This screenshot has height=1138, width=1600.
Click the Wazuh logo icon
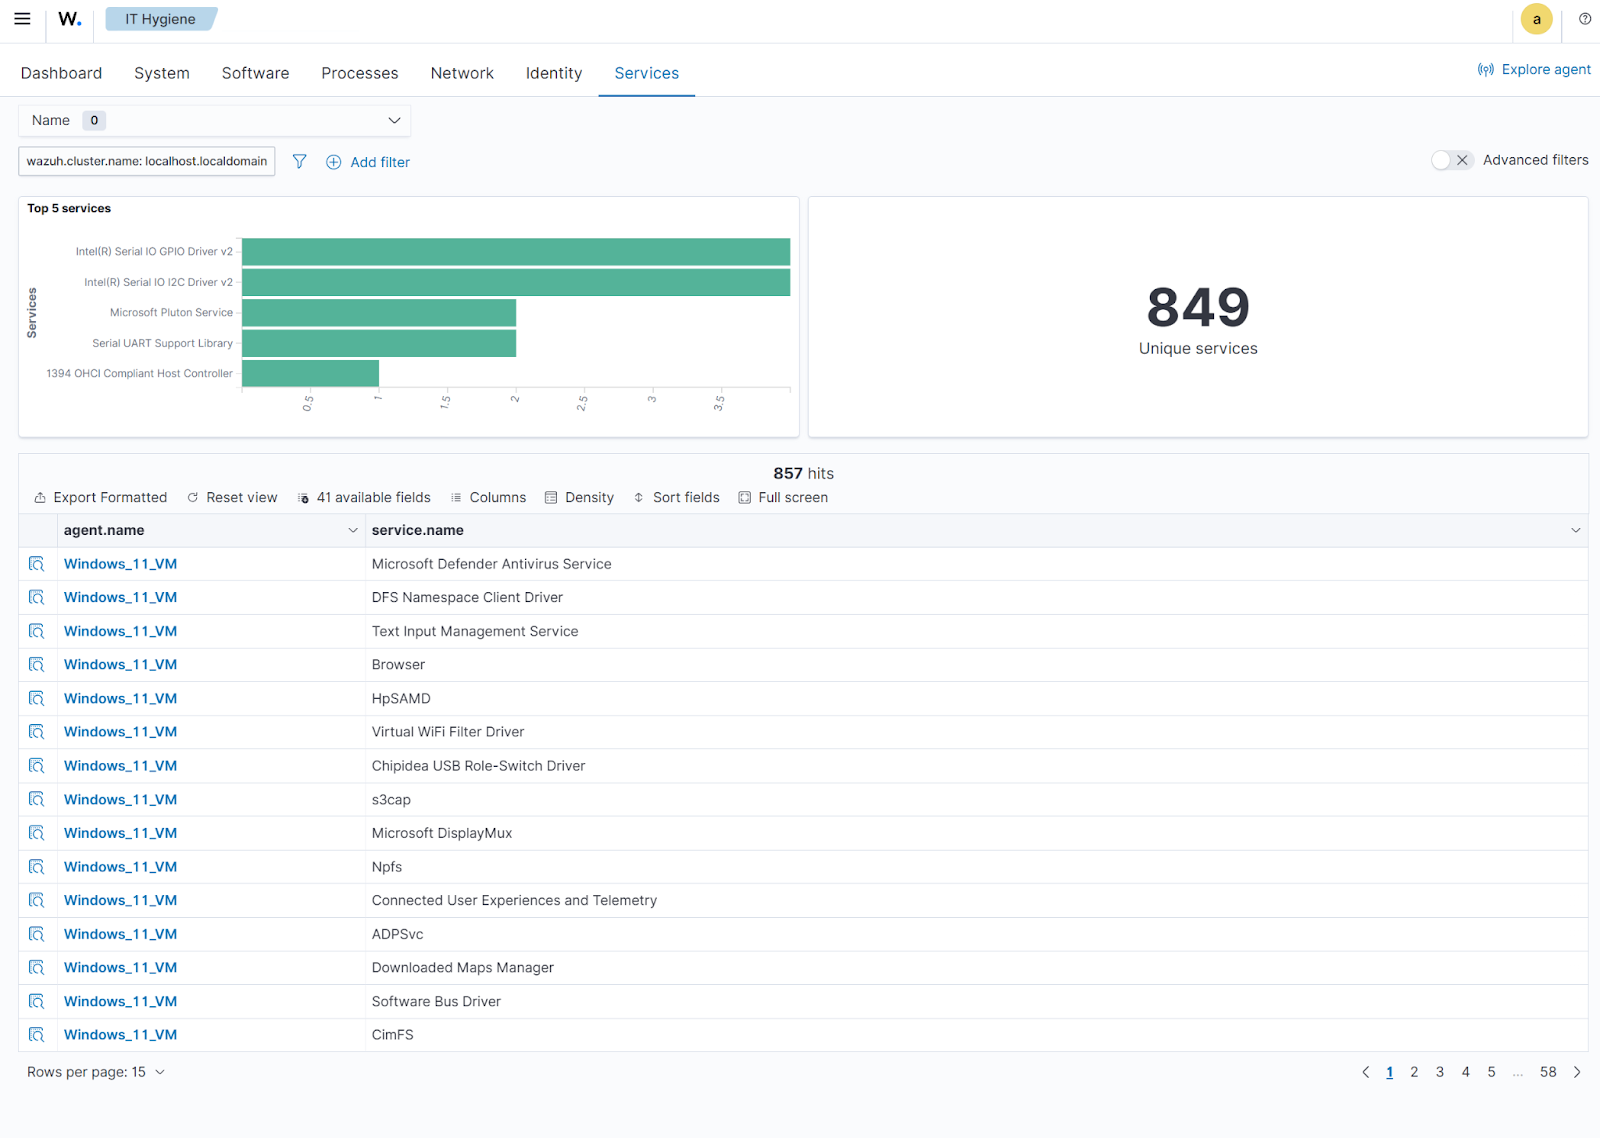click(68, 18)
